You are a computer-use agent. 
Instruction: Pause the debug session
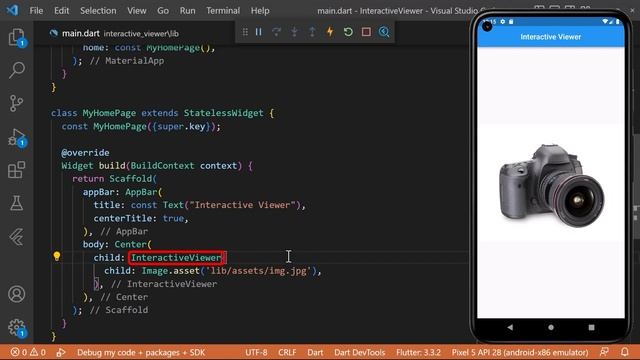click(x=259, y=32)
